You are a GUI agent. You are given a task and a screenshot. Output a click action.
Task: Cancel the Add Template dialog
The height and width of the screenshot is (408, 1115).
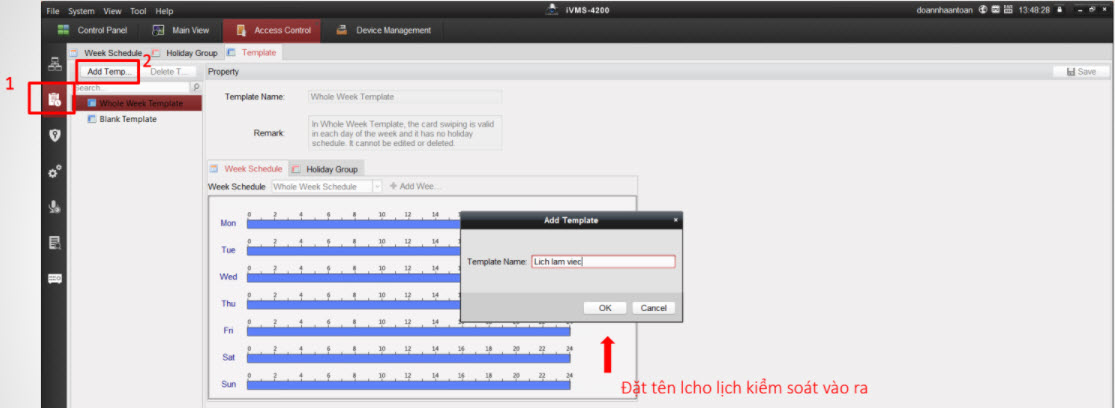653,308
